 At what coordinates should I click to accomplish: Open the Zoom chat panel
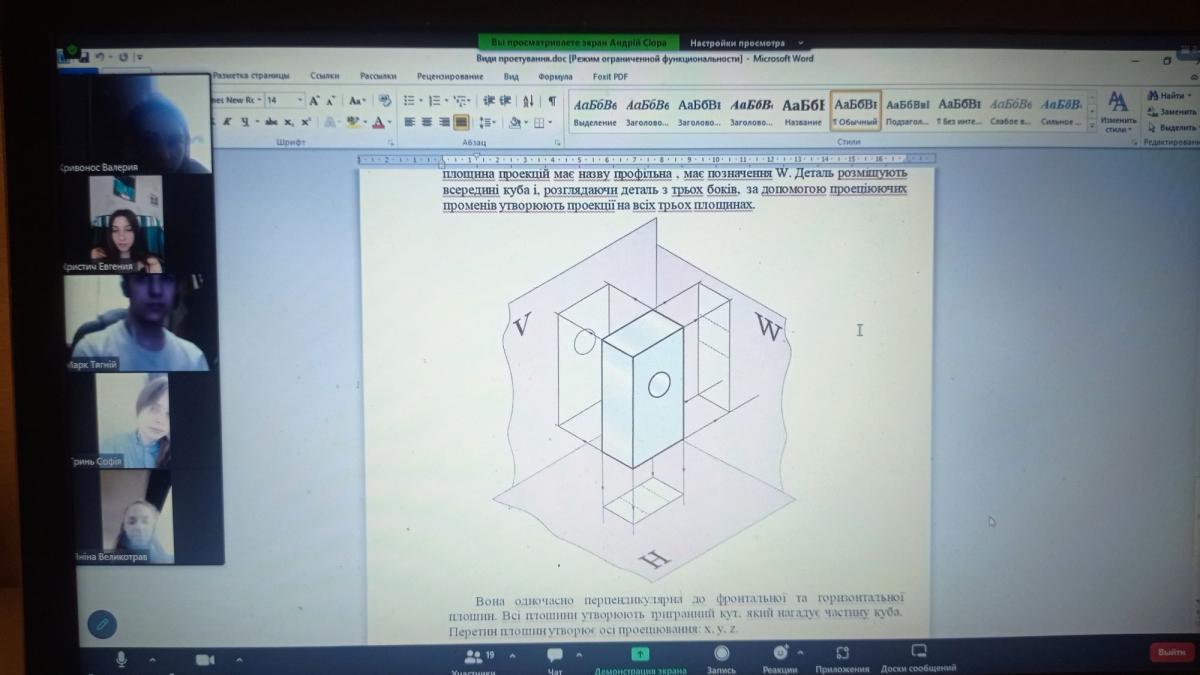point(555,655)
